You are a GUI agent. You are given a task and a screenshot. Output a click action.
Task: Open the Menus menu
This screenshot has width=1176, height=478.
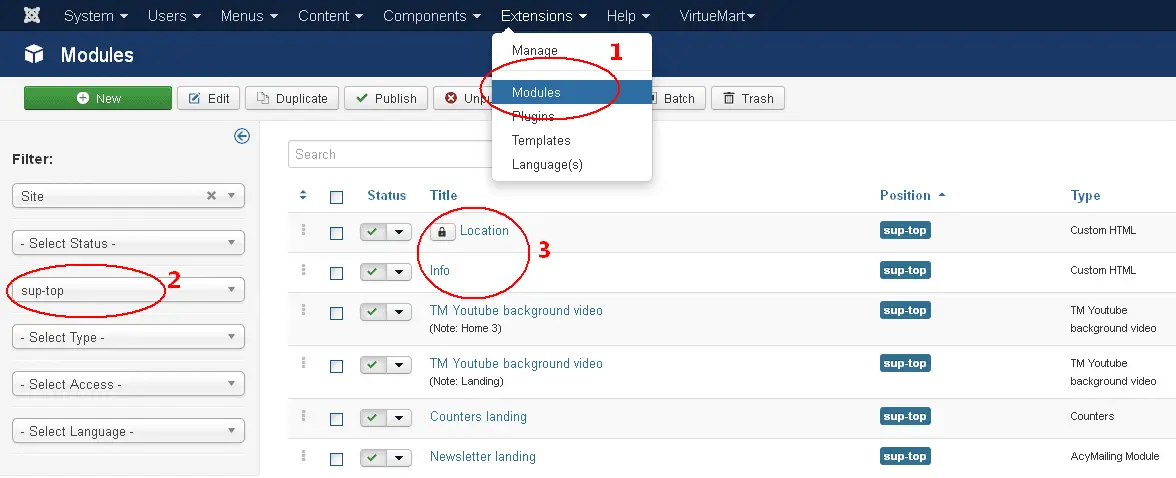tap(250, 16)
